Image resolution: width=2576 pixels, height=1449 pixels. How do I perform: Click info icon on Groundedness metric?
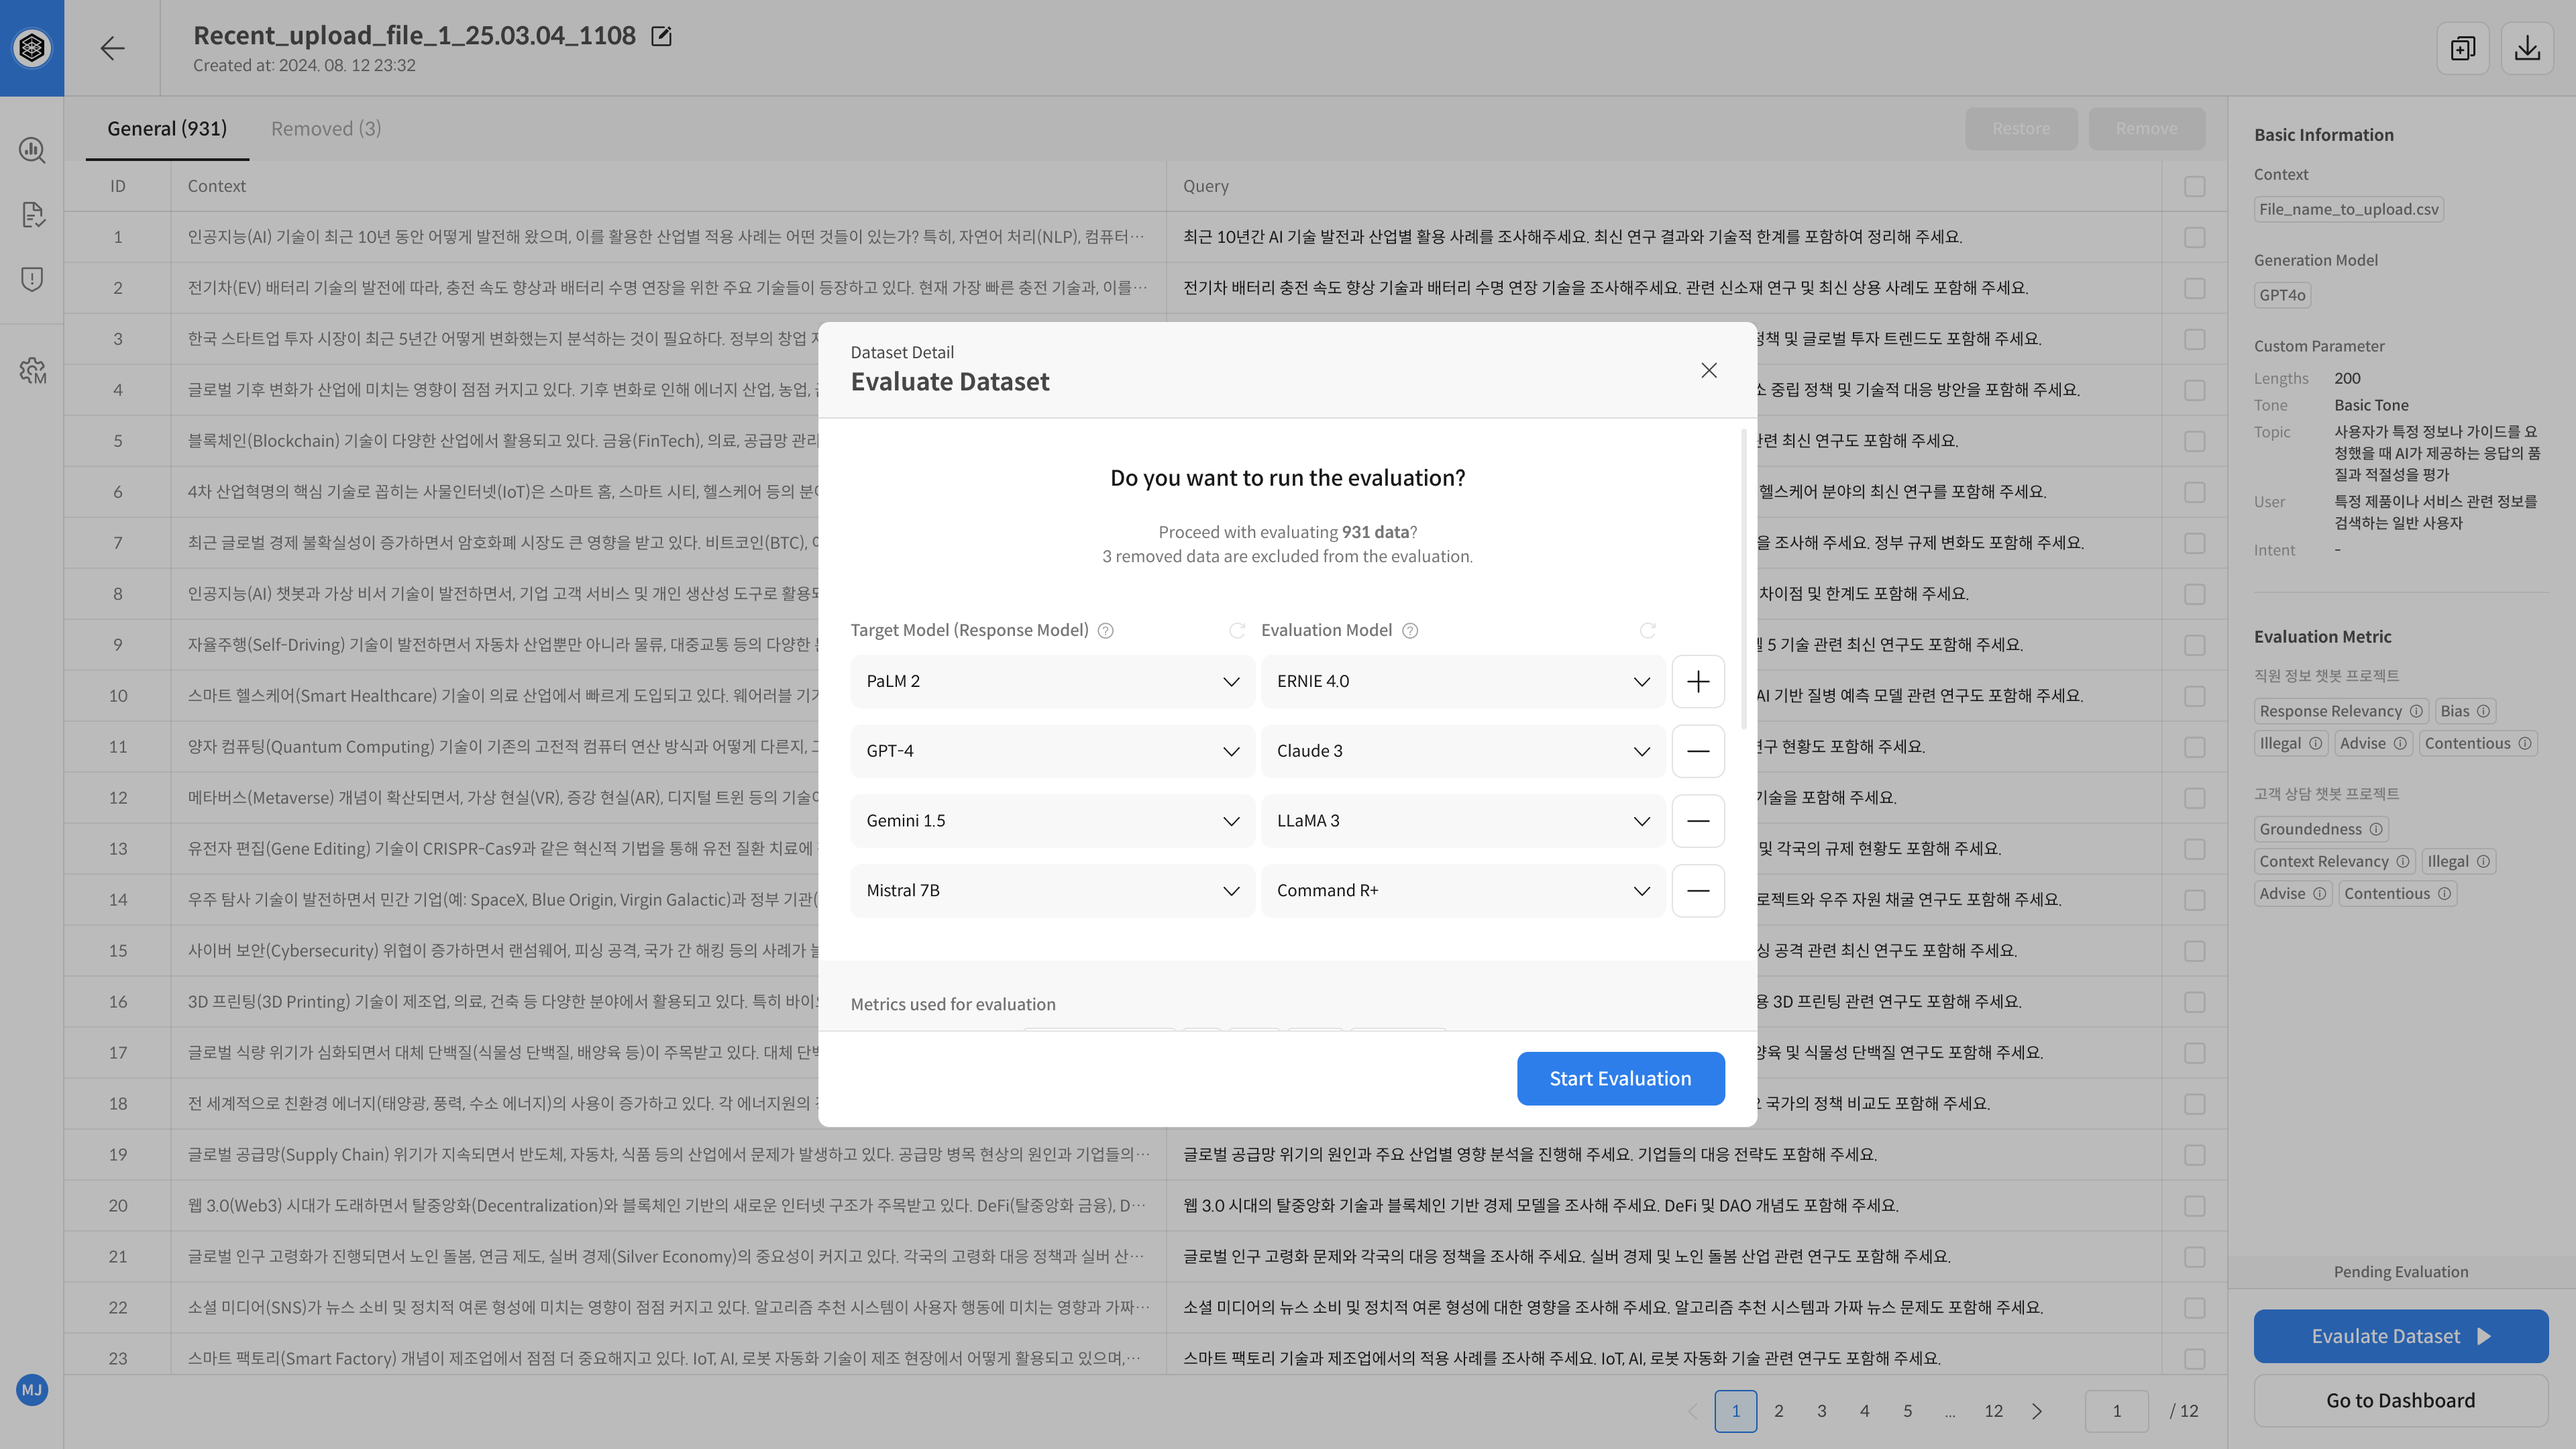tap(2376, 829)
